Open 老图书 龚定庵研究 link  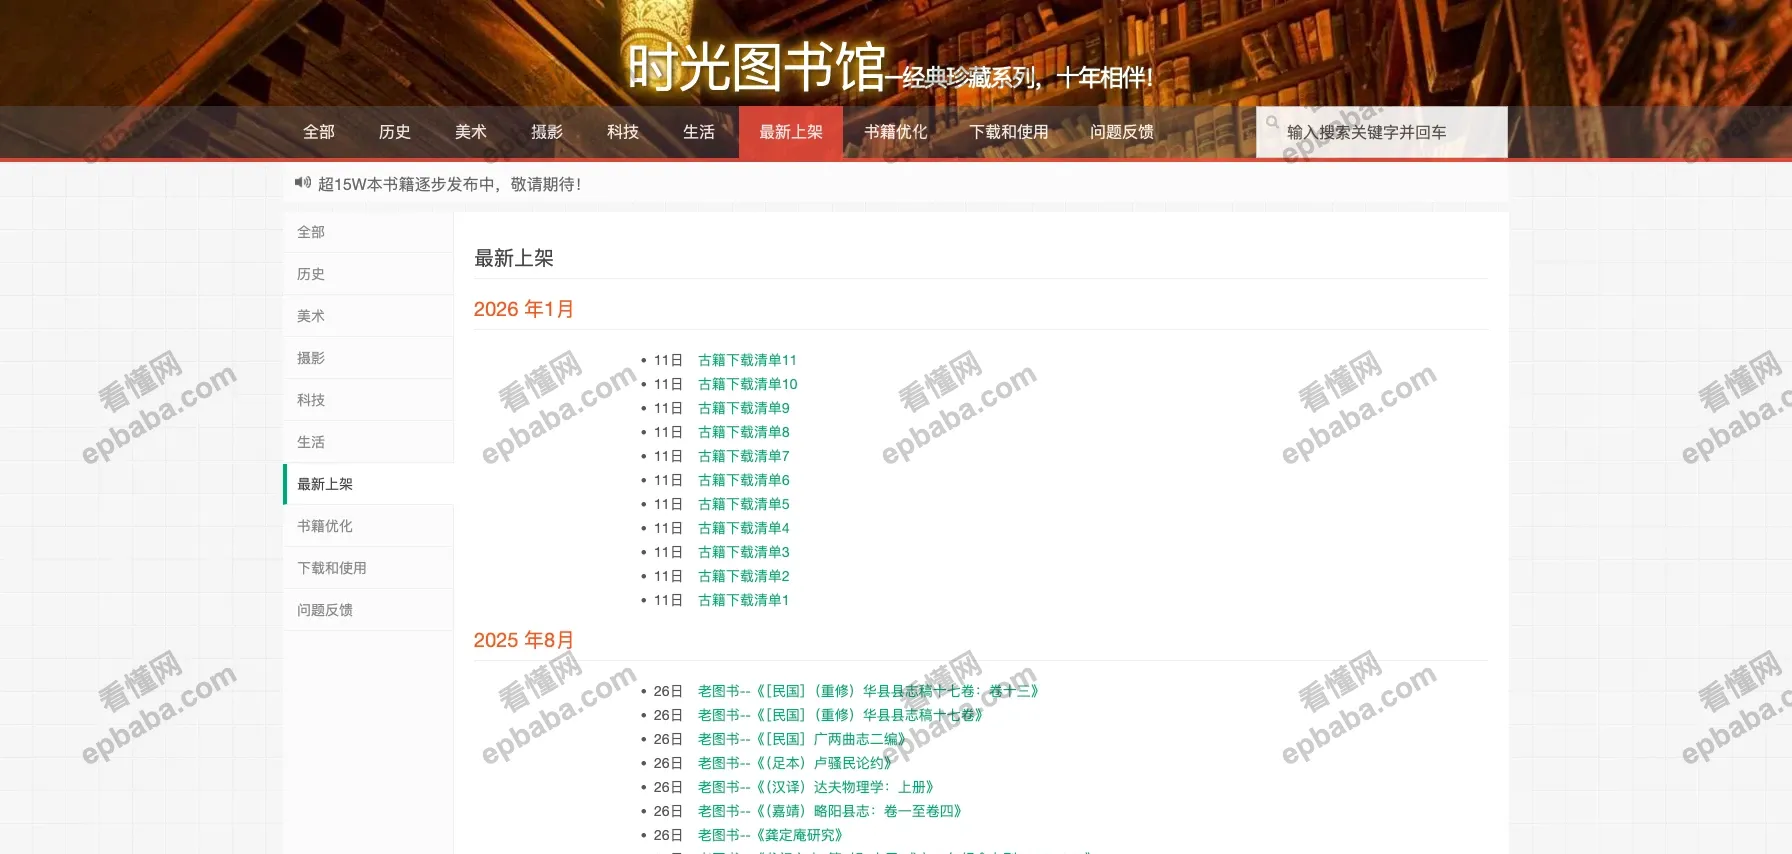point(772,835)
